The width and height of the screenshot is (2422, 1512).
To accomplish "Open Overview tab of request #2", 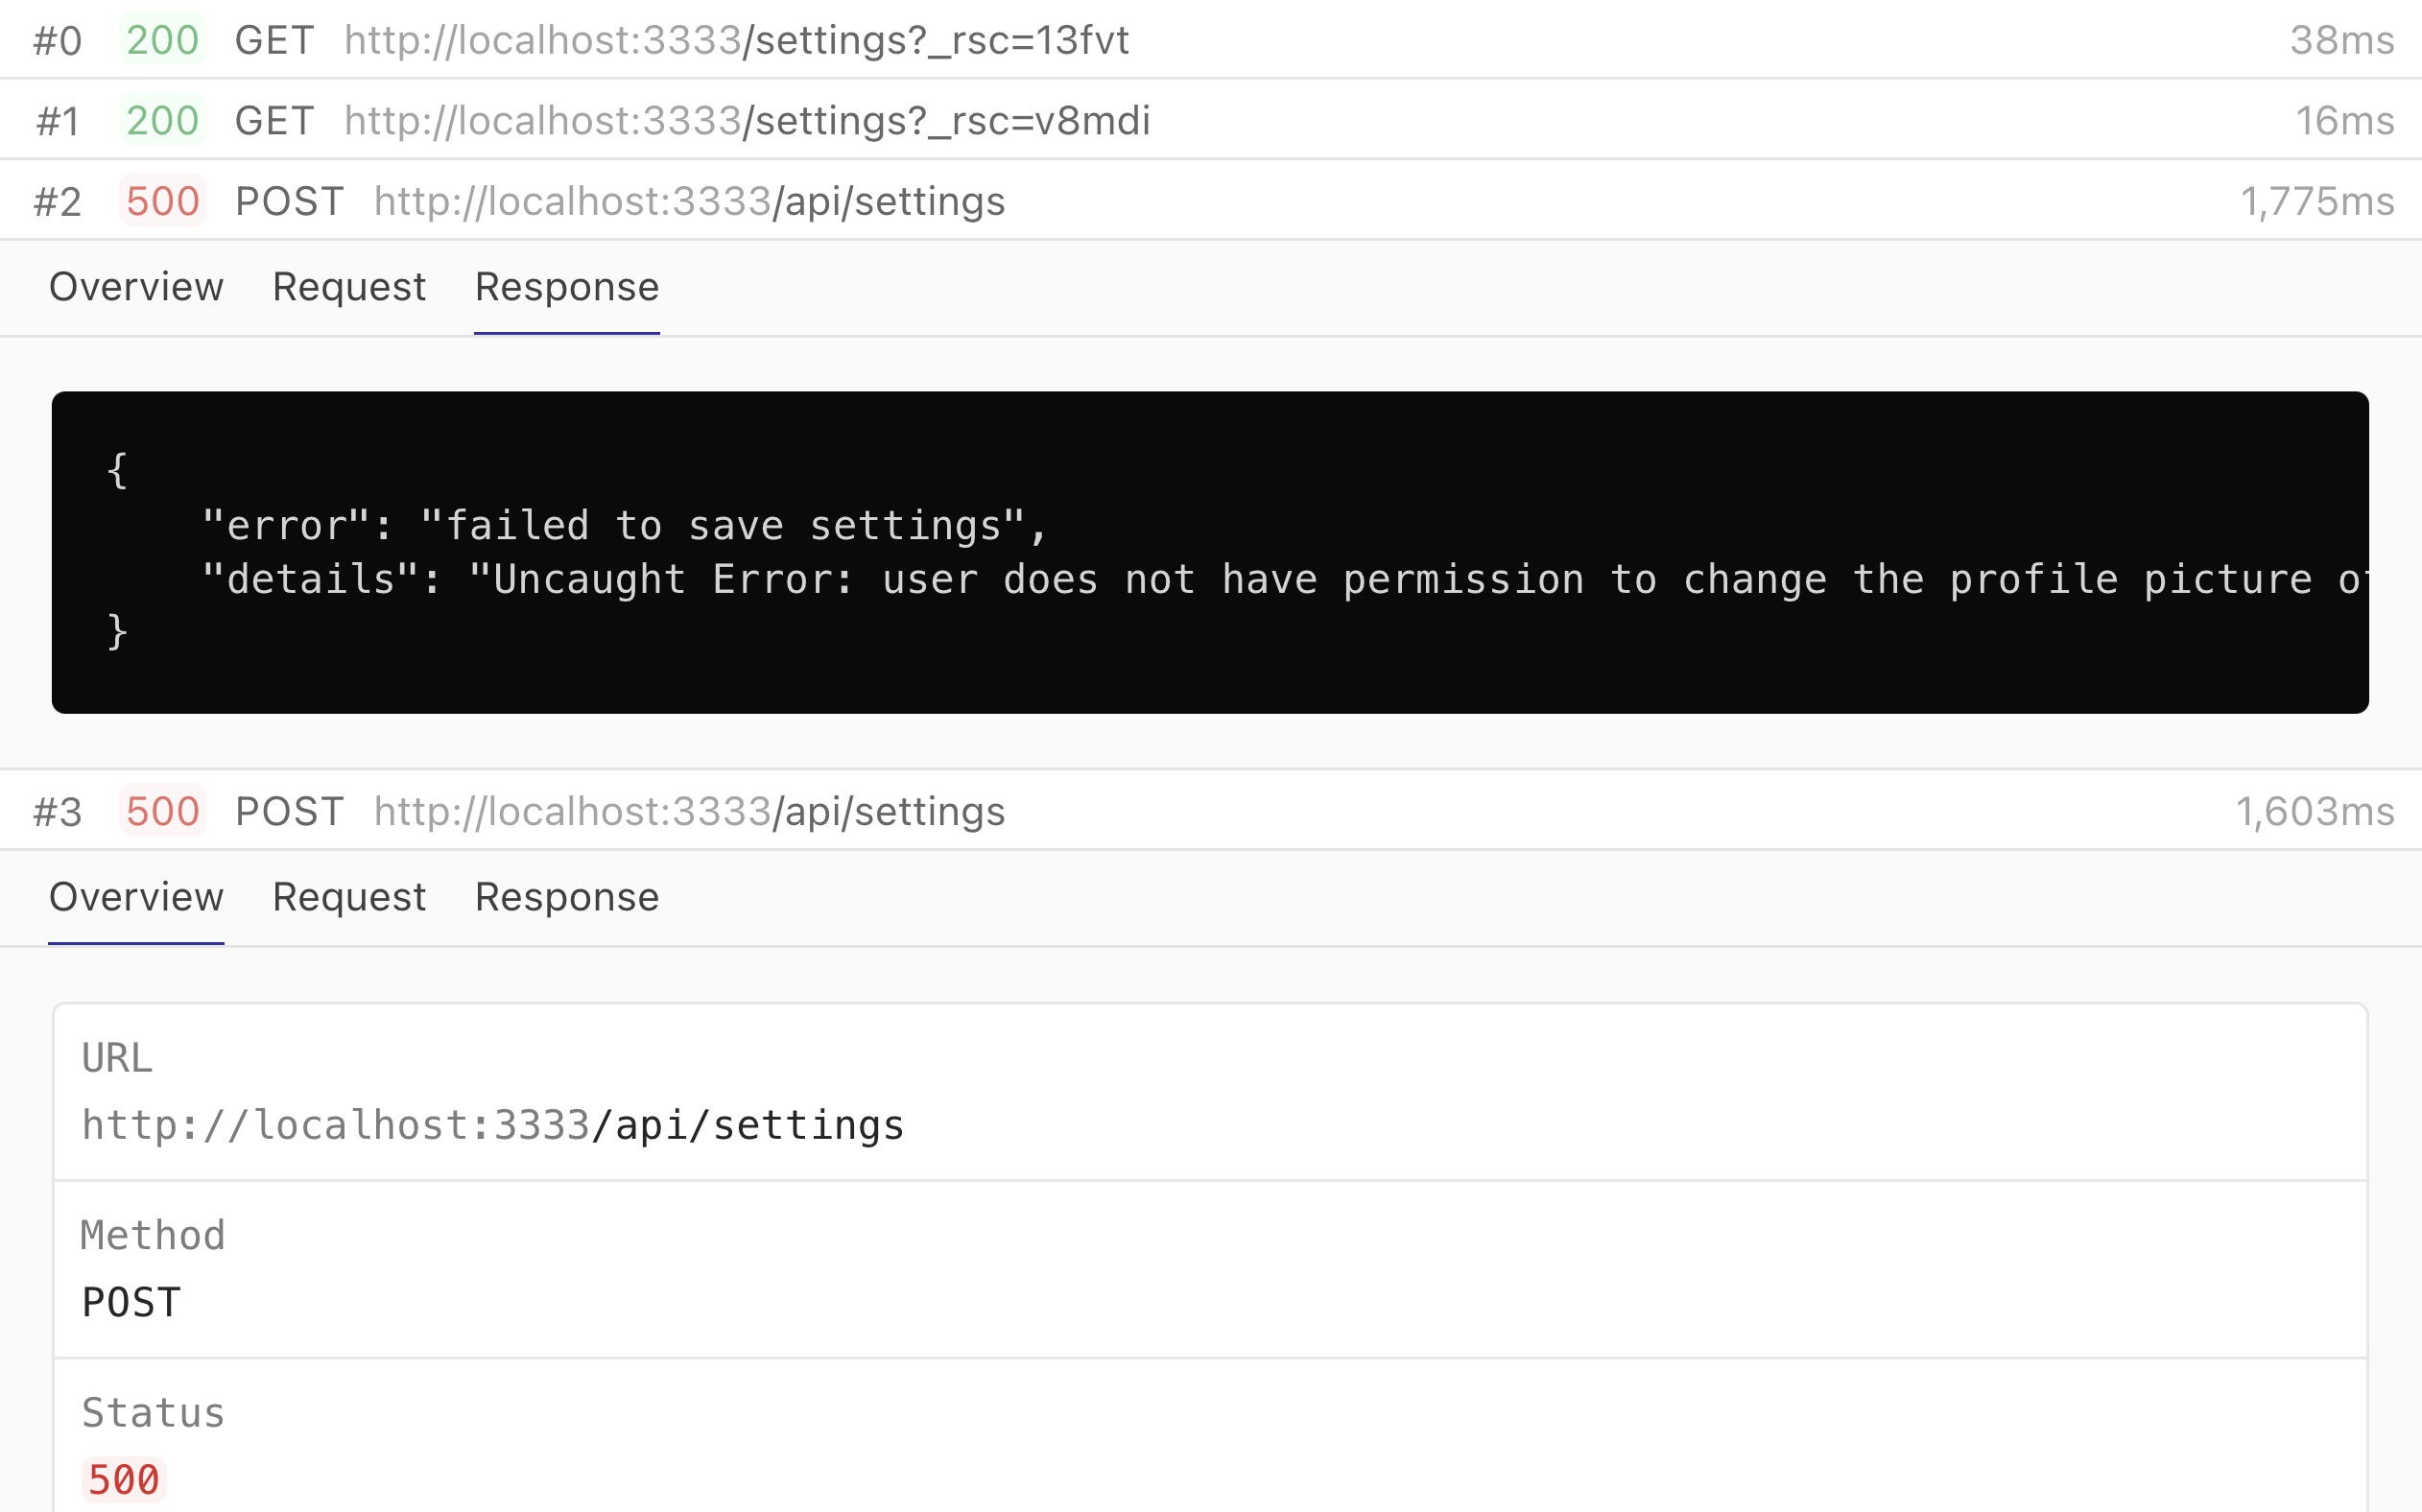I will point(136,287).
